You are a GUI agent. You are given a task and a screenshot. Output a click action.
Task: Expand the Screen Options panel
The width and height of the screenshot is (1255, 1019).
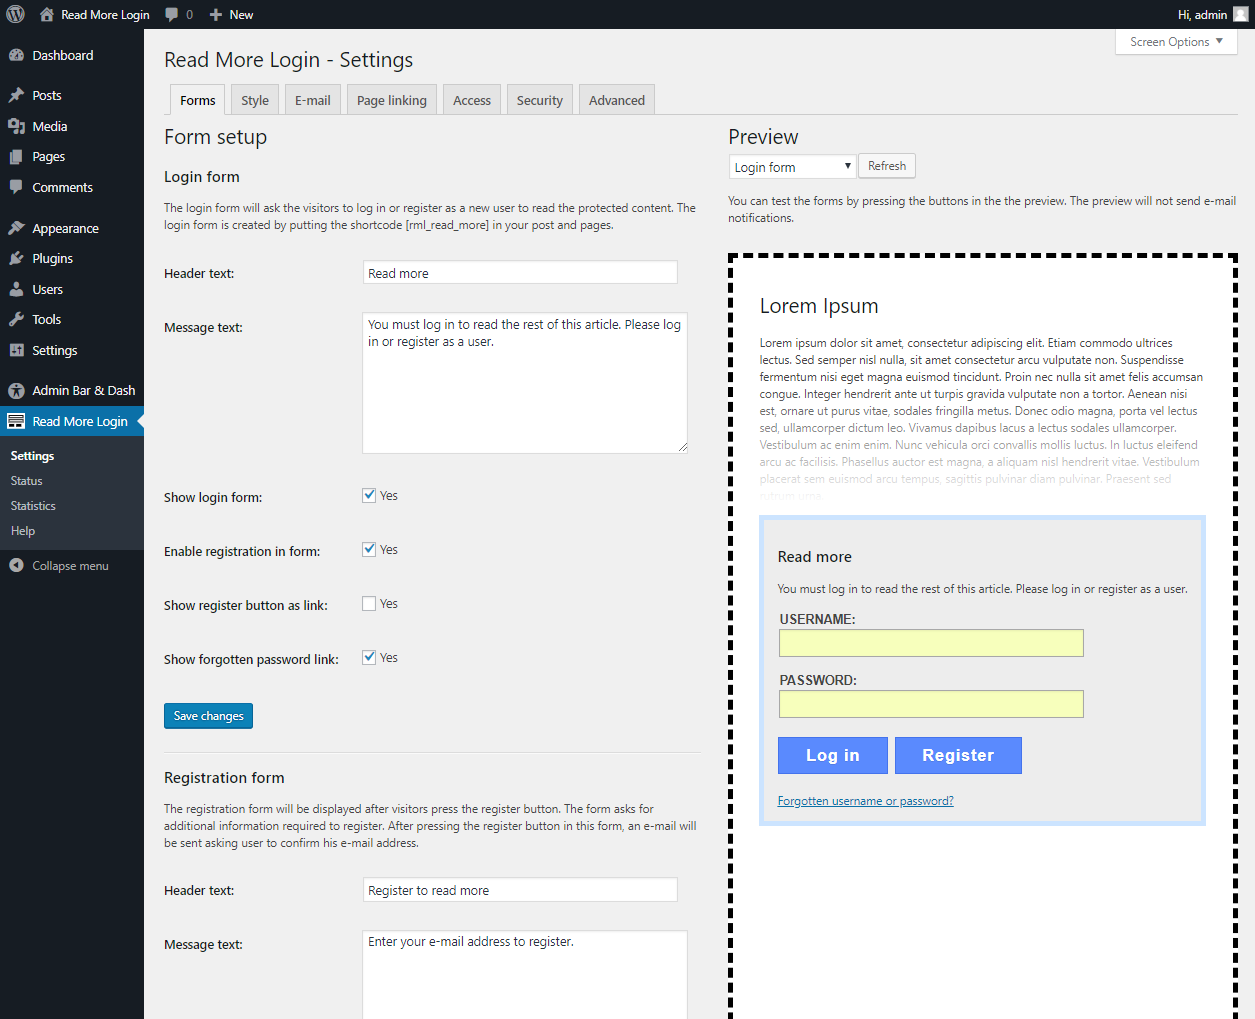coord(1176,42)
